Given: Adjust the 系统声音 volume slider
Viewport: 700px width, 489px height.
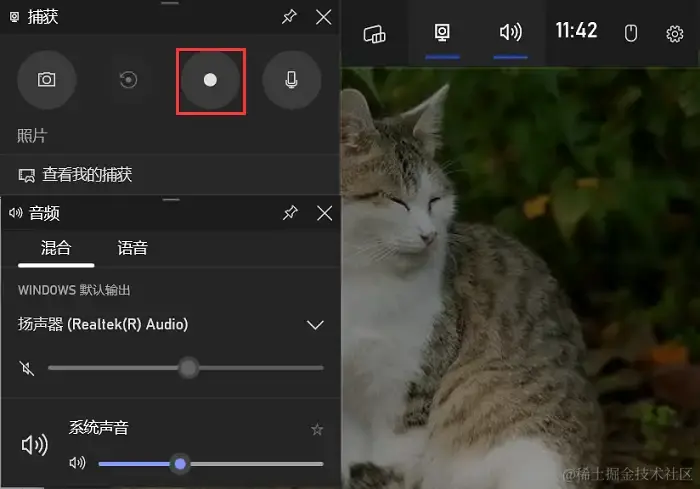Looking at the screenshot, I should point(211,464).
